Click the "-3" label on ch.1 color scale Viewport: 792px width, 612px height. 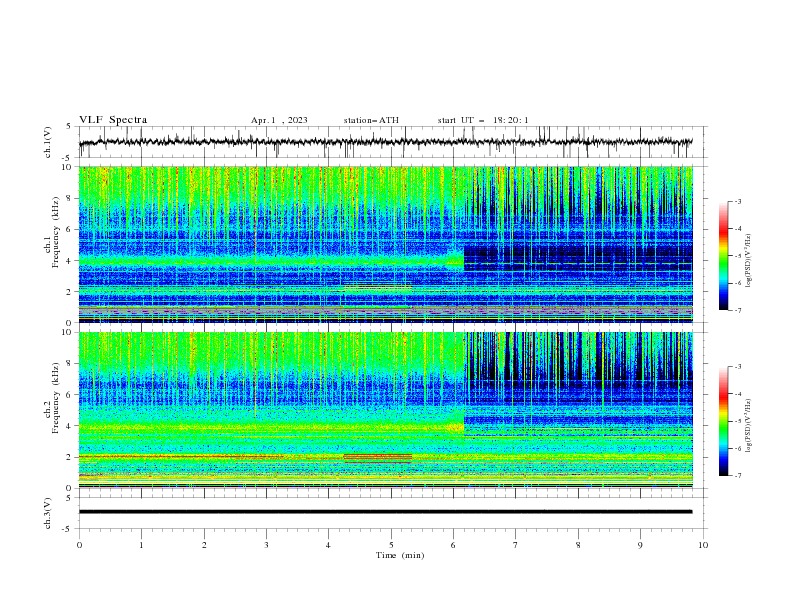click(x=738, y=201)
